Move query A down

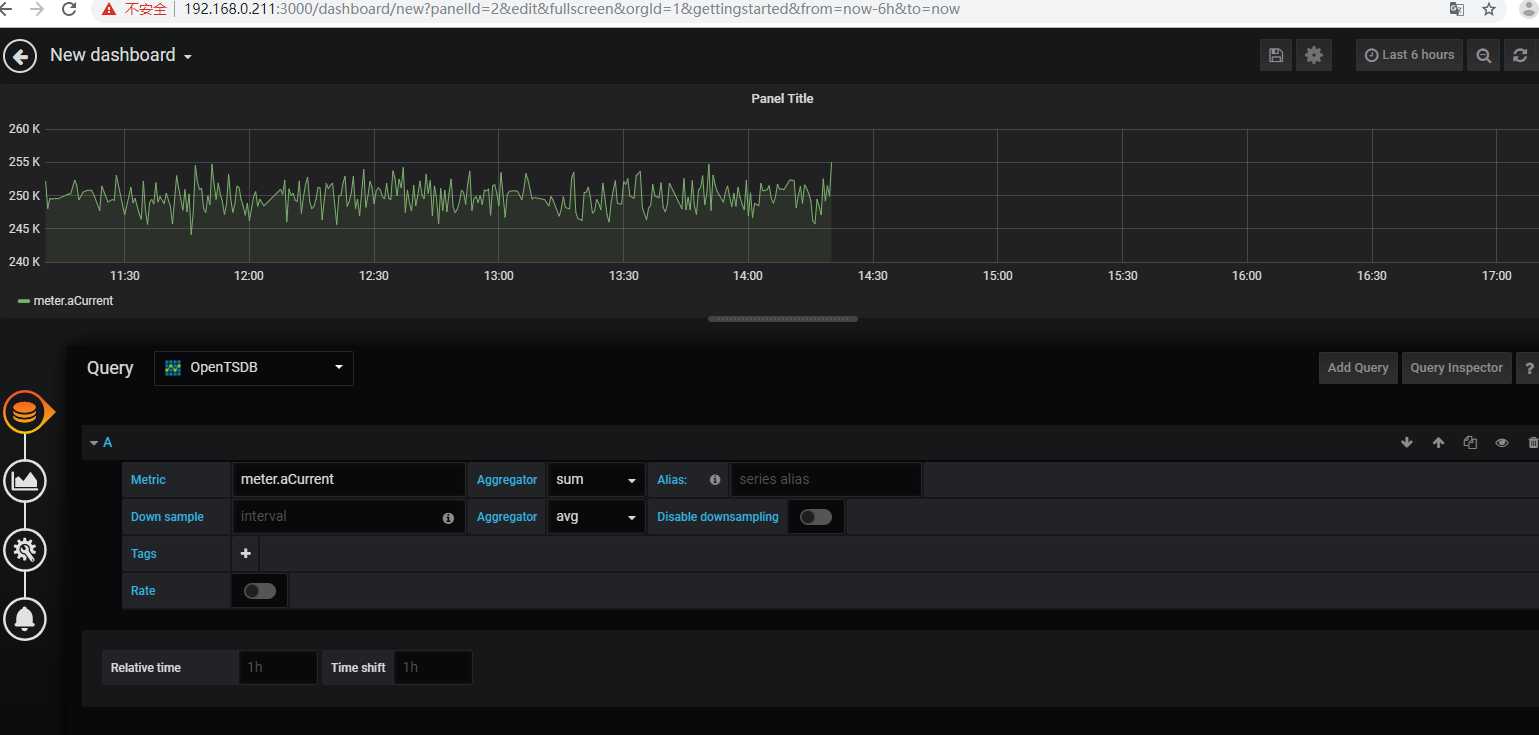(1407, 442)
